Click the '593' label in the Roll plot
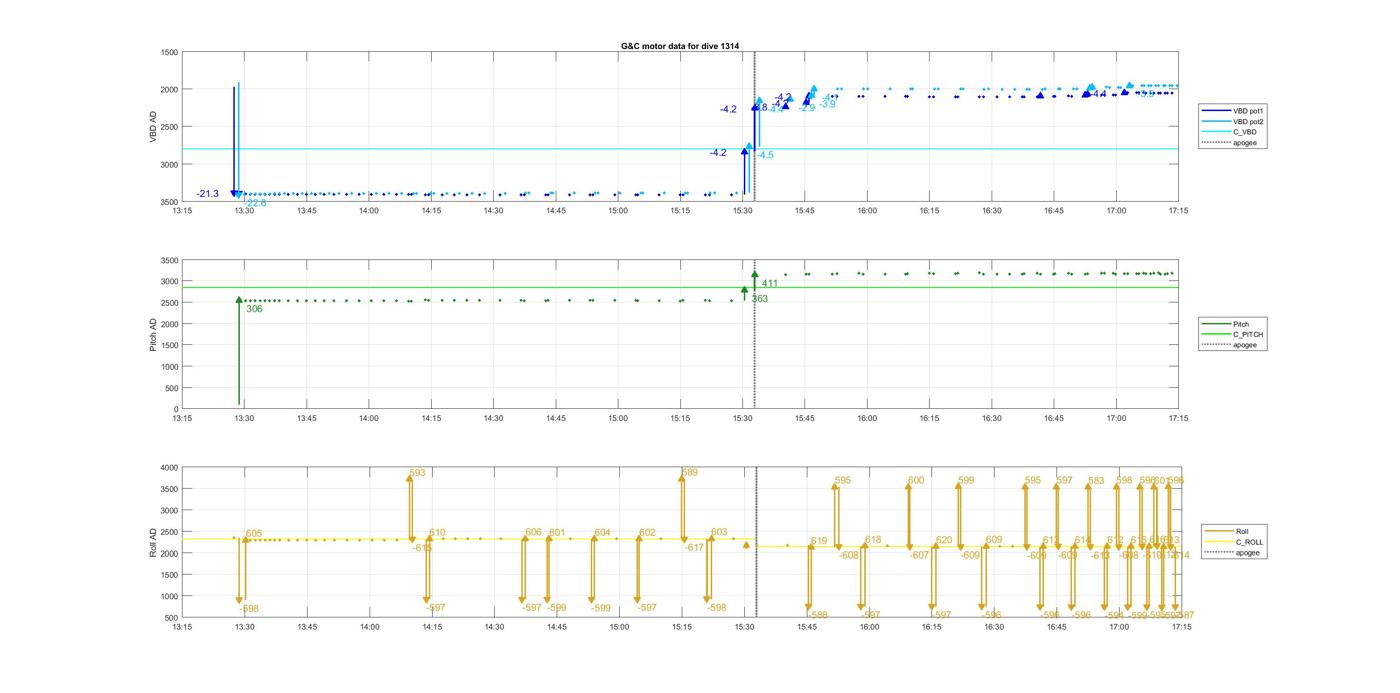The width and height of the screenshot is (1400, 693). pos(417,473)
